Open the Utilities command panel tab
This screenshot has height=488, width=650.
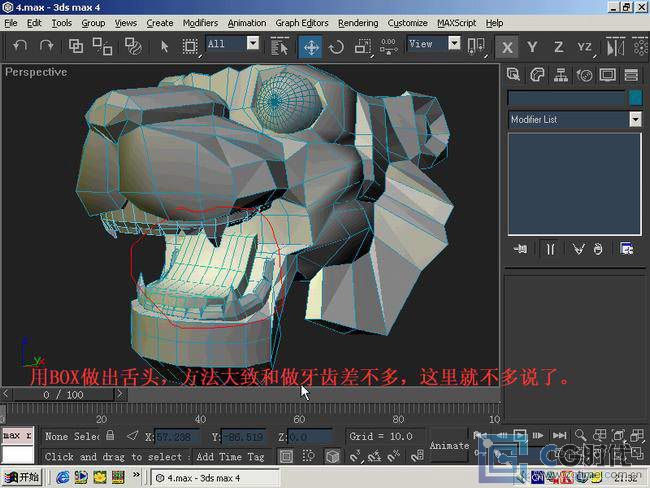(631, 75)
